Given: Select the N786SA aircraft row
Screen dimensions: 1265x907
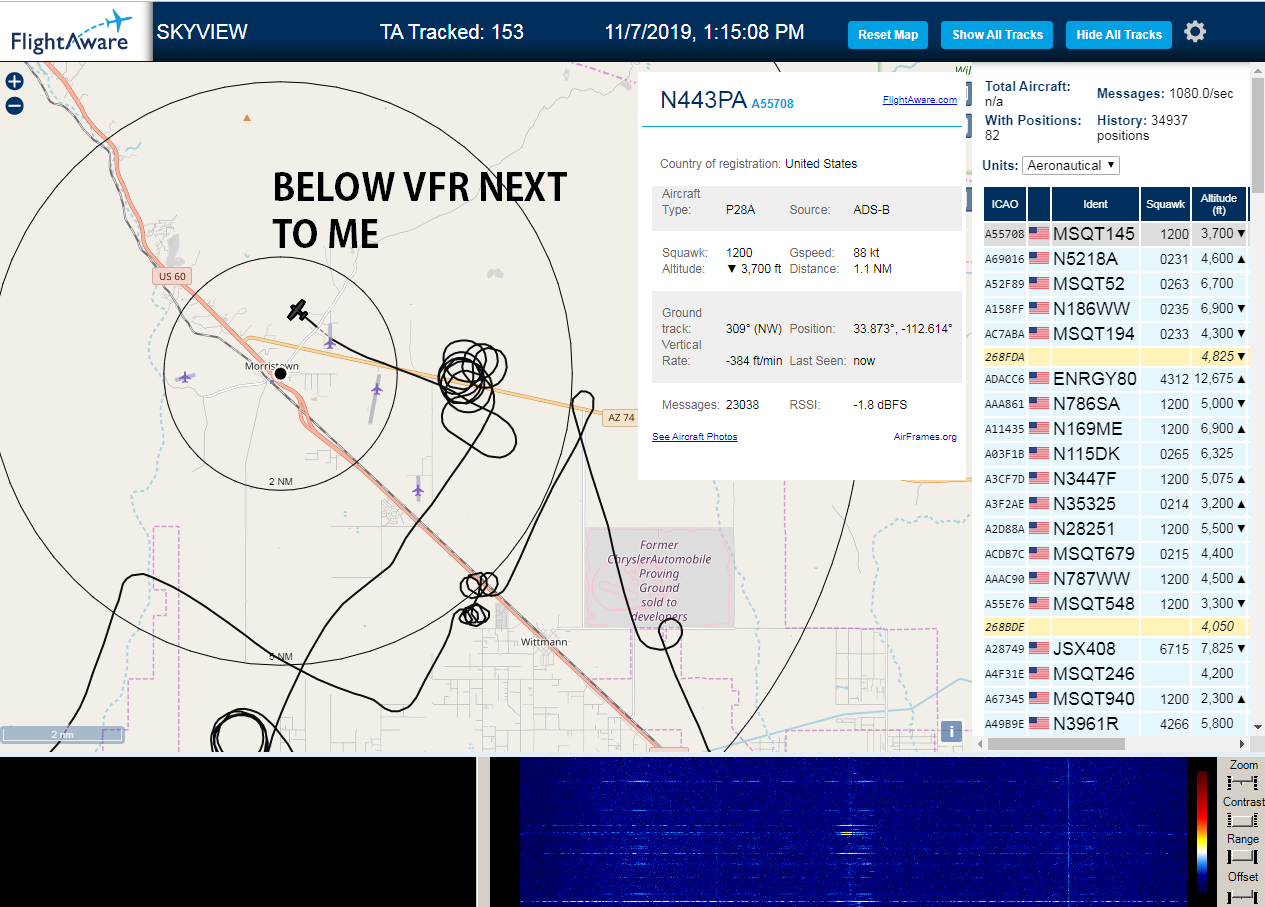Looking at the screenshot, I should click(1117, 404).
